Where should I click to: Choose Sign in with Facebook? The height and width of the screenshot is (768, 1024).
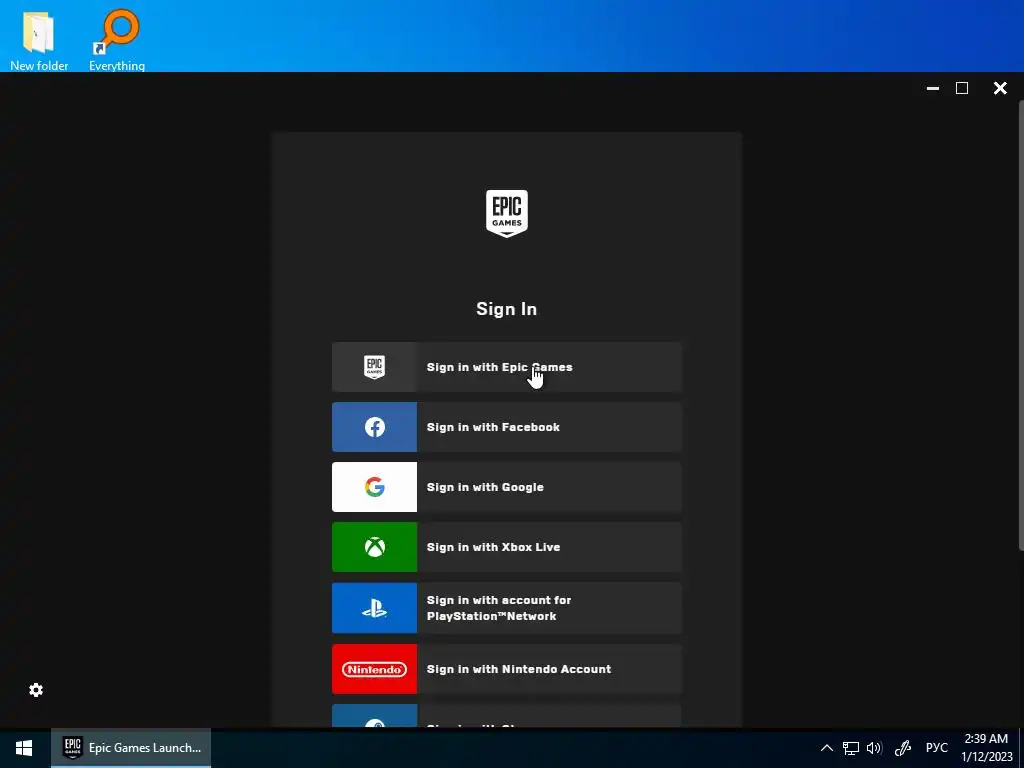point(507,427)
